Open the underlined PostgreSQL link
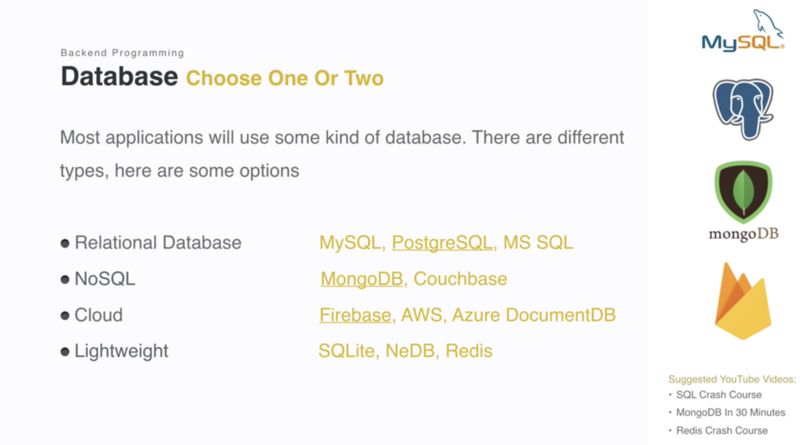 [442, 243]
